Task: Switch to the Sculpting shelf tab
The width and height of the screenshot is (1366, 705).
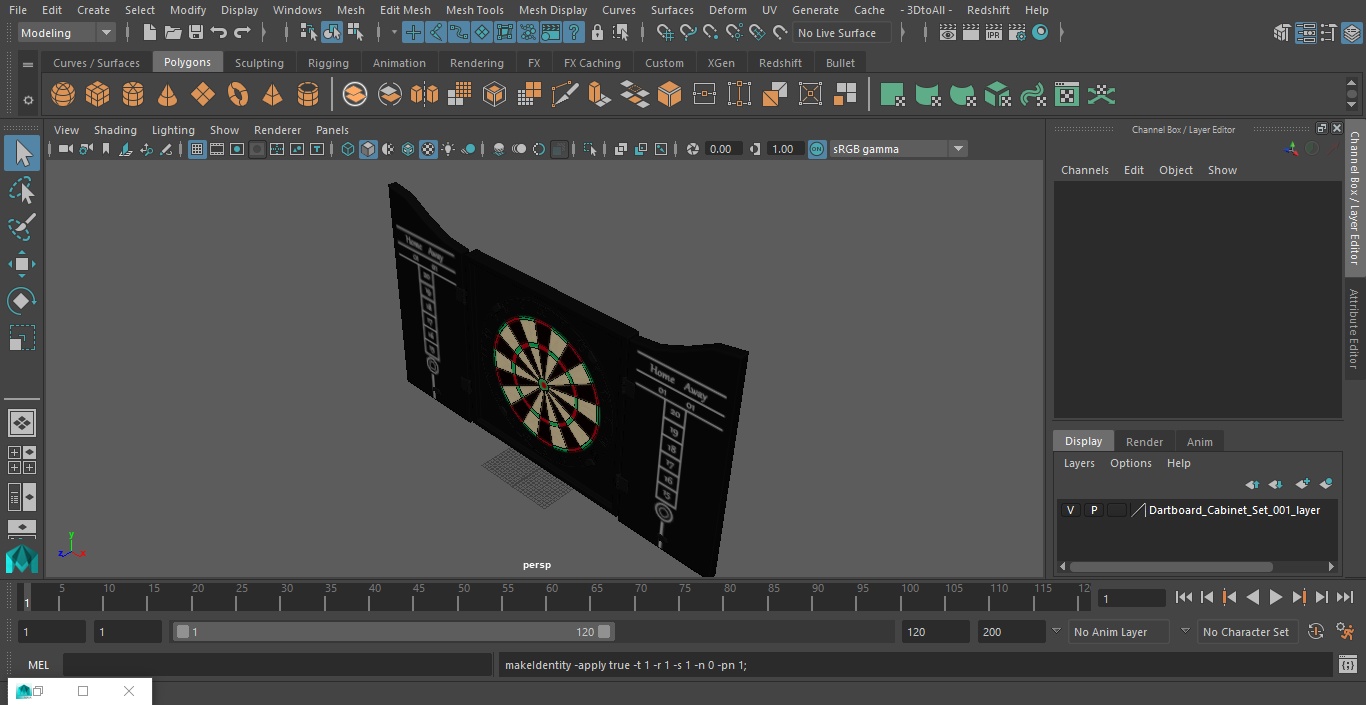Action: (259, 63)
